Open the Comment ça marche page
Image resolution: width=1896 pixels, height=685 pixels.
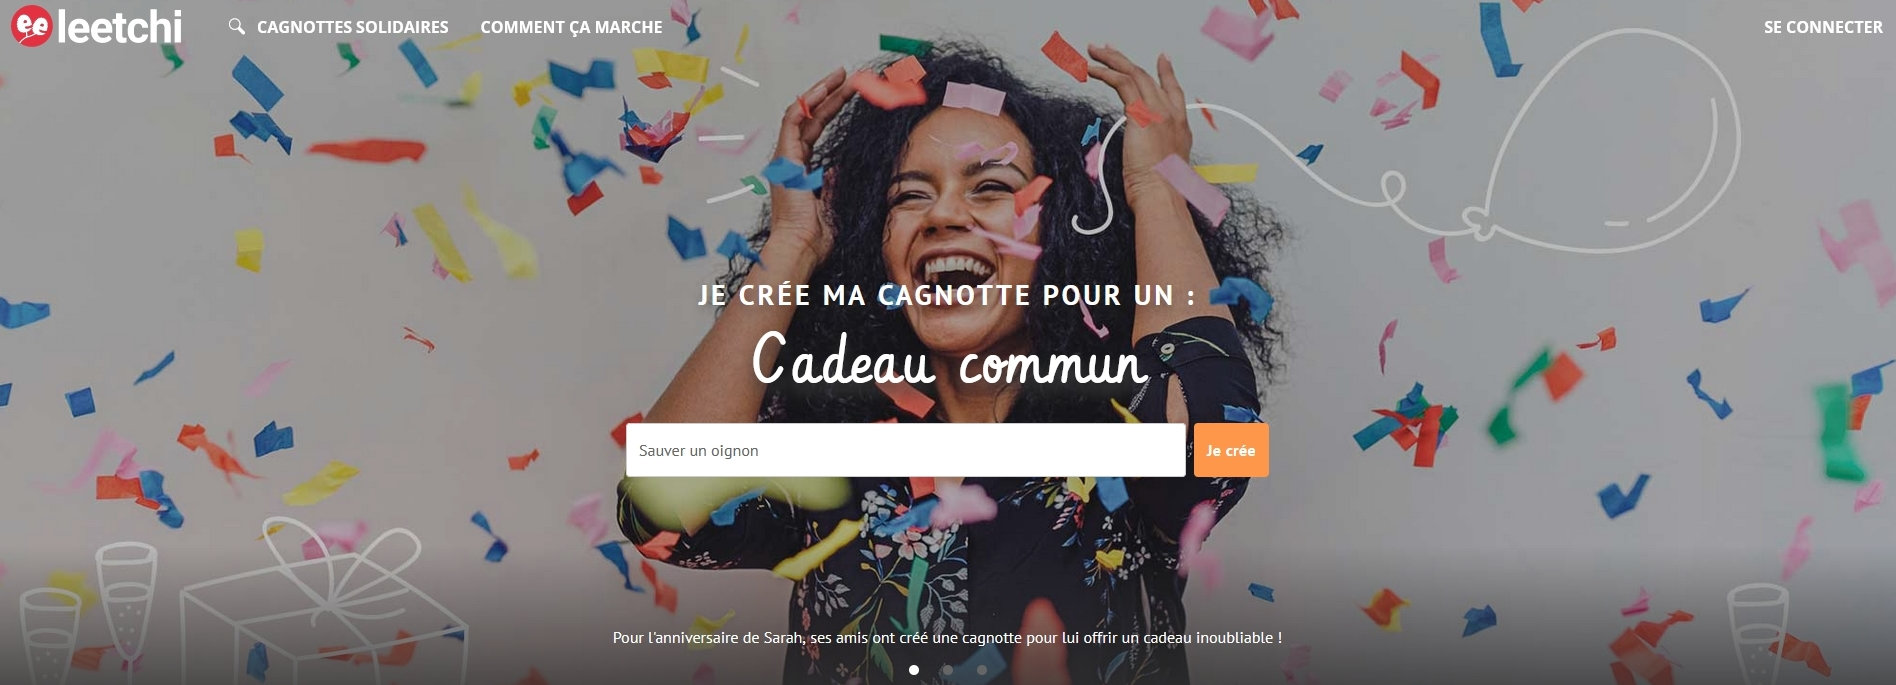tap(571, 27)
